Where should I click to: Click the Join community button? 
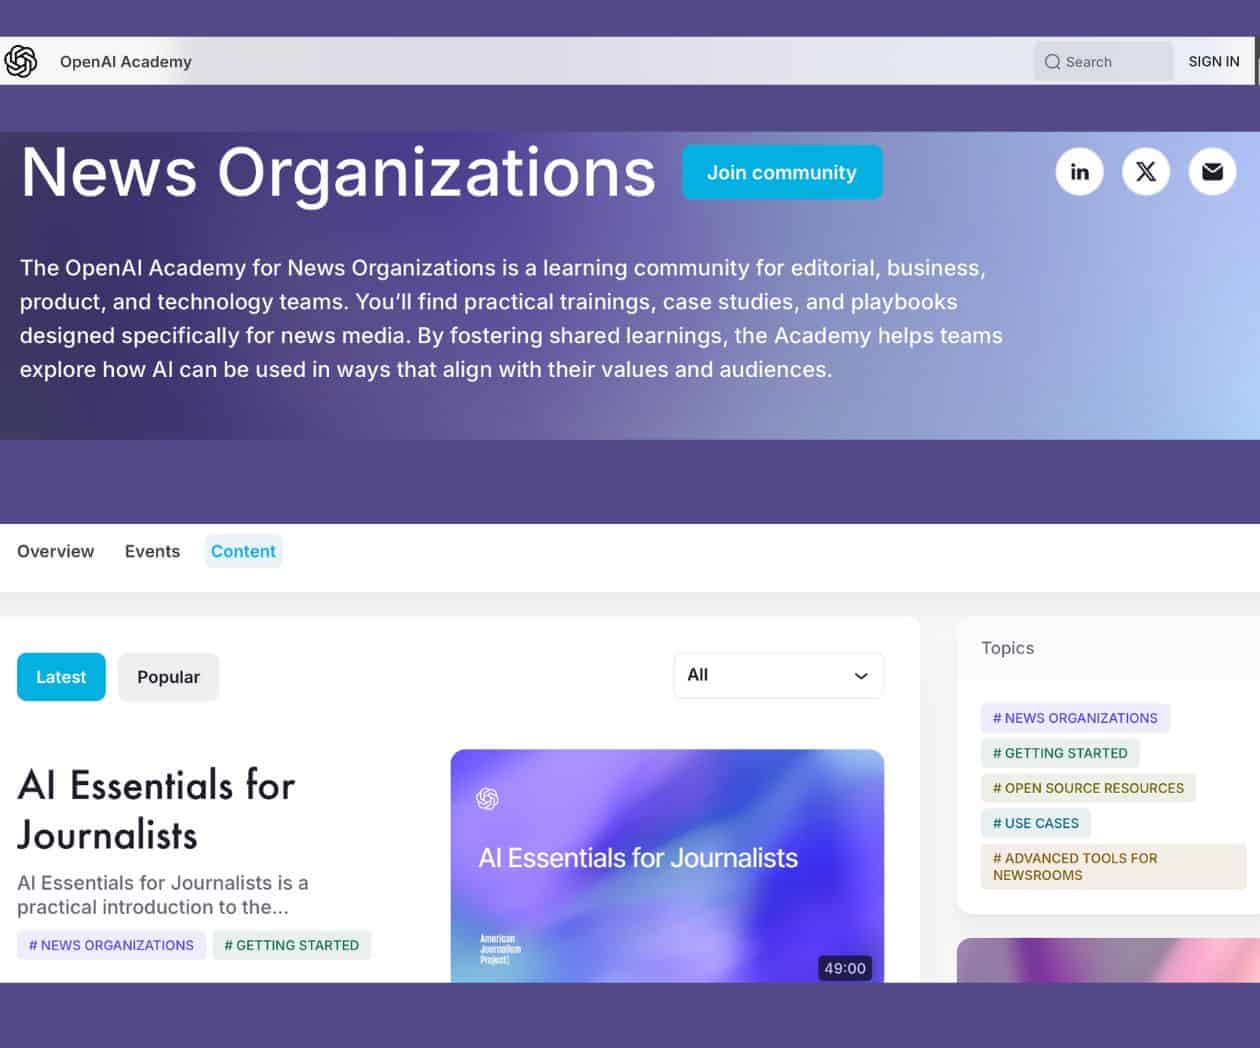pos(781,172)
